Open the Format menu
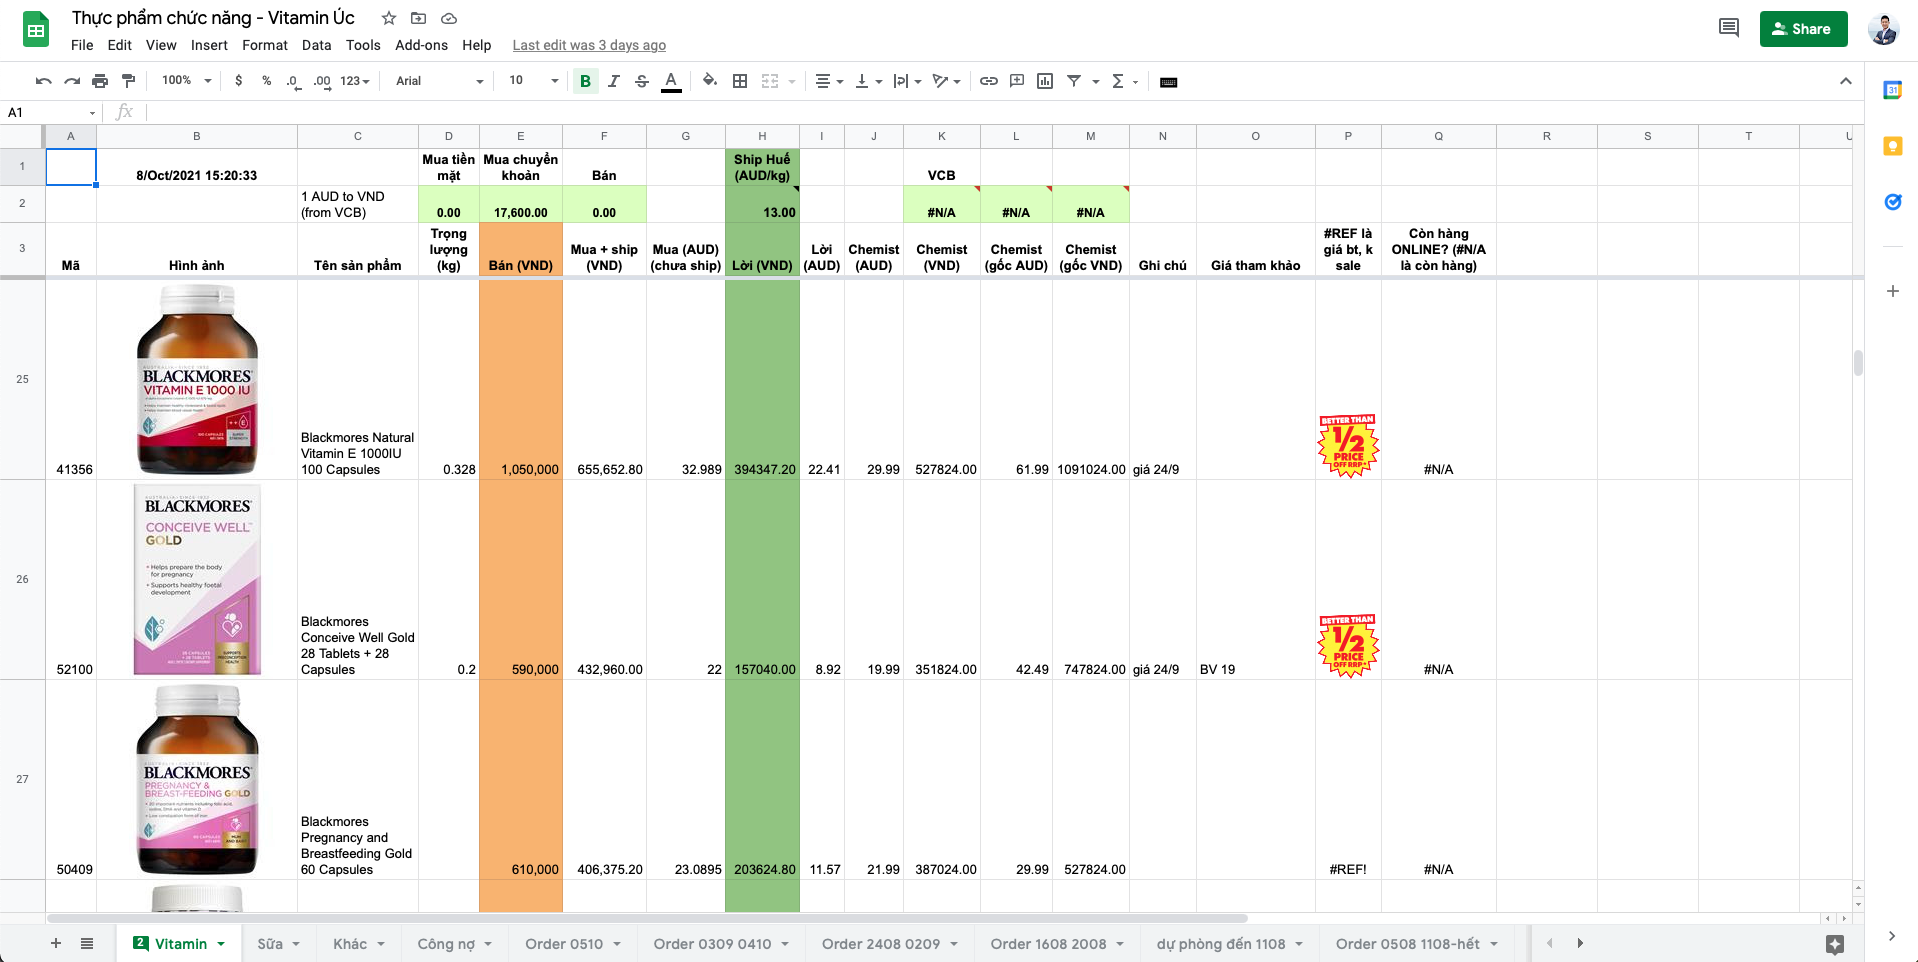Screen dimensions: 1918x962 tap(264, 45)
